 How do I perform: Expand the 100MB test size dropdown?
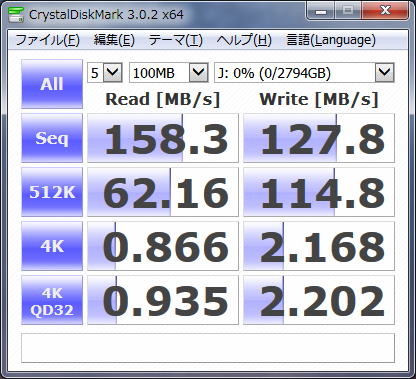[198, 72]
